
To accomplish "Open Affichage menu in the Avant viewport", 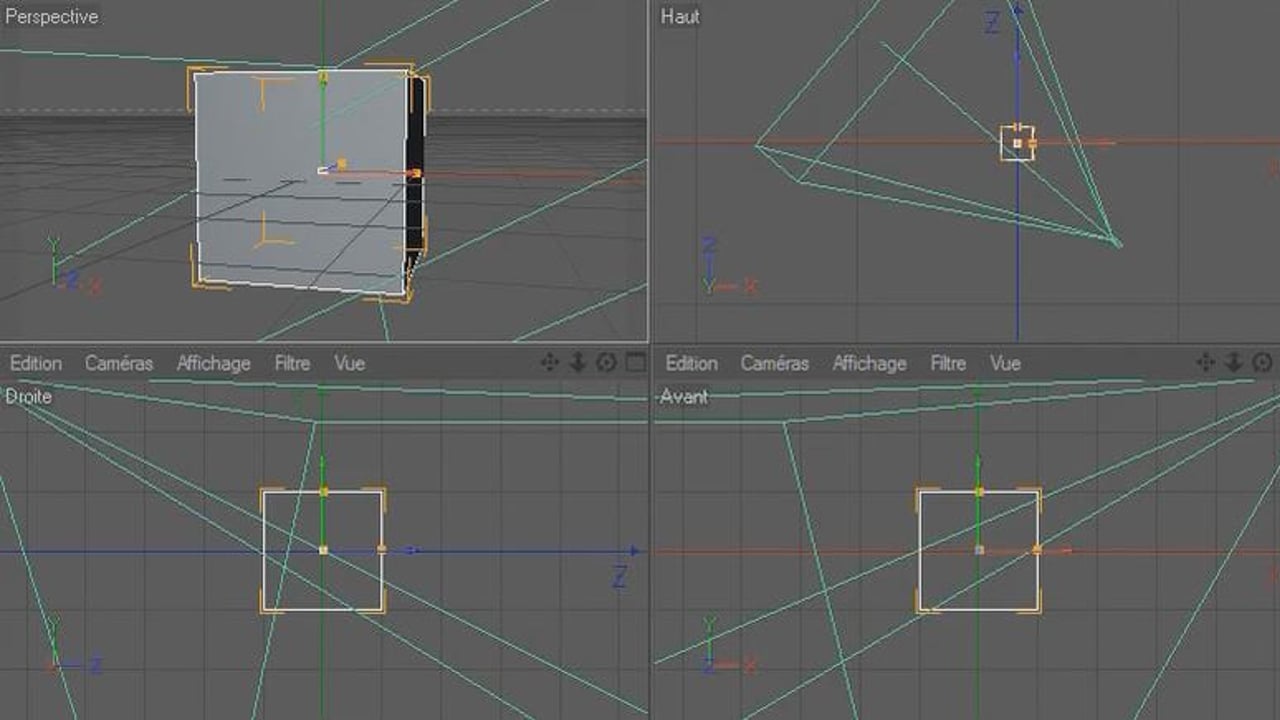I will click(870, 363).
